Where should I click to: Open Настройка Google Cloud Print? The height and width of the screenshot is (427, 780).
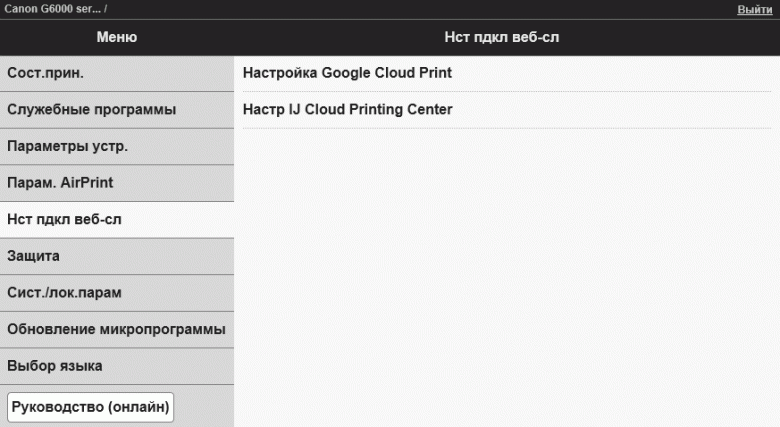[x=347, y=73]
